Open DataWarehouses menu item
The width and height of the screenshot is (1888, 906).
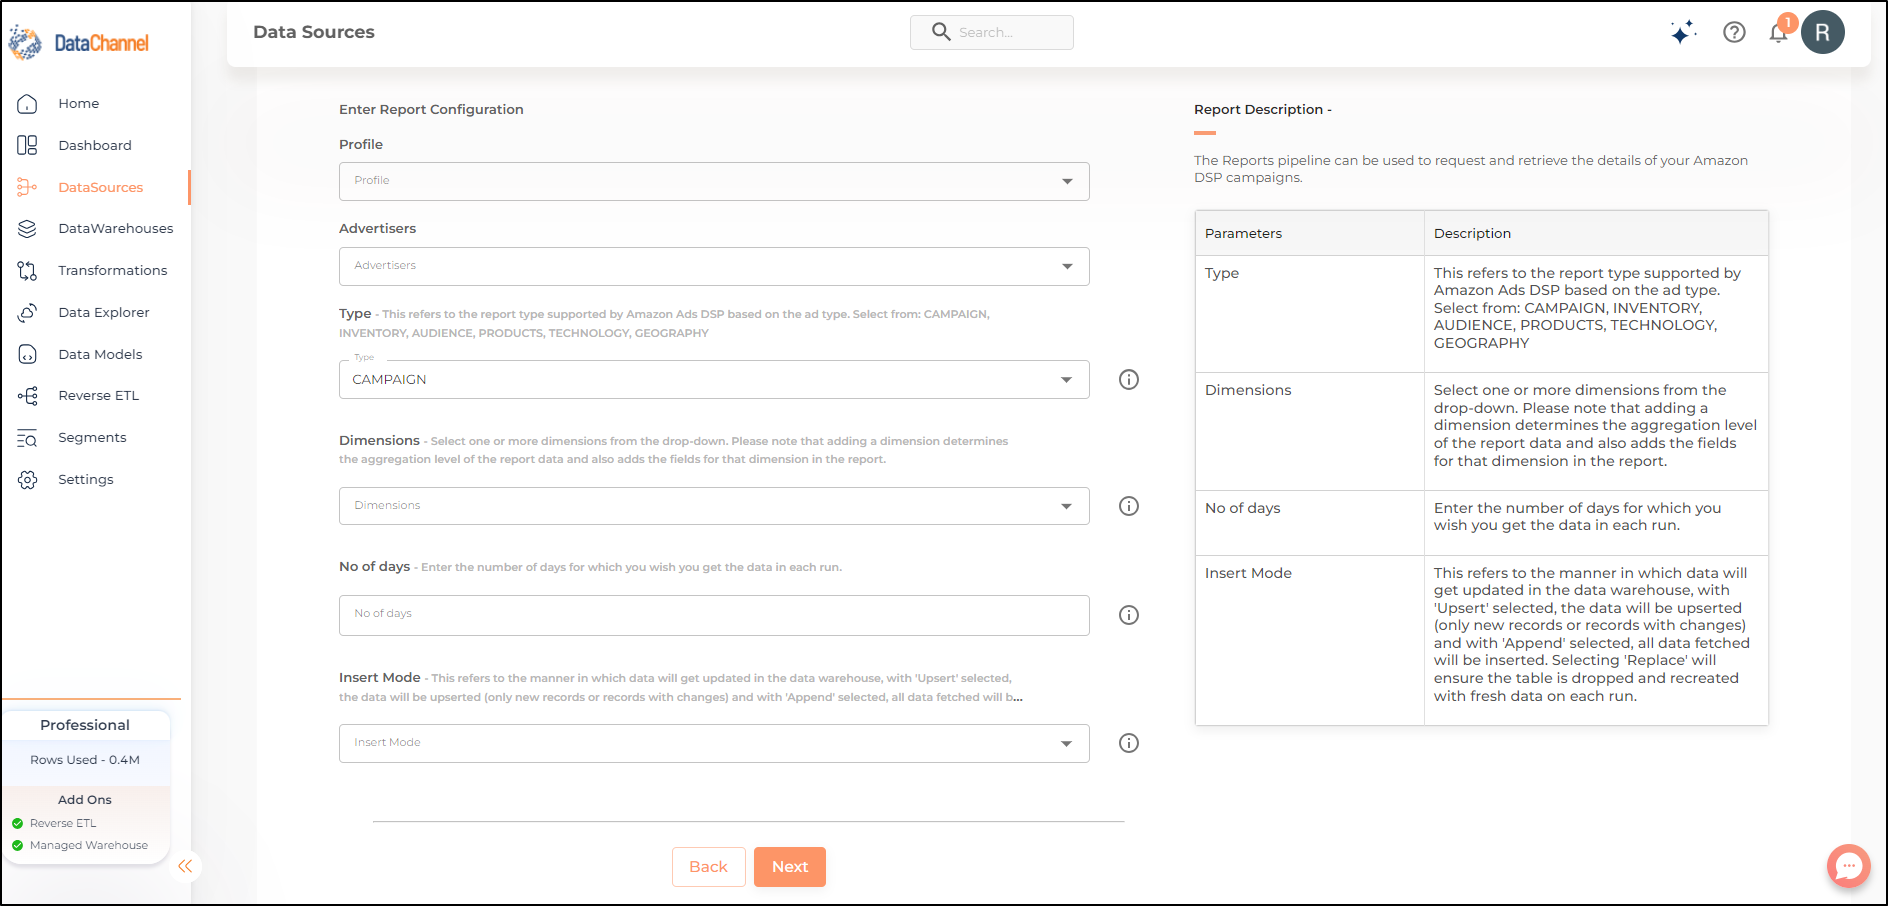(x=116, y=229)
